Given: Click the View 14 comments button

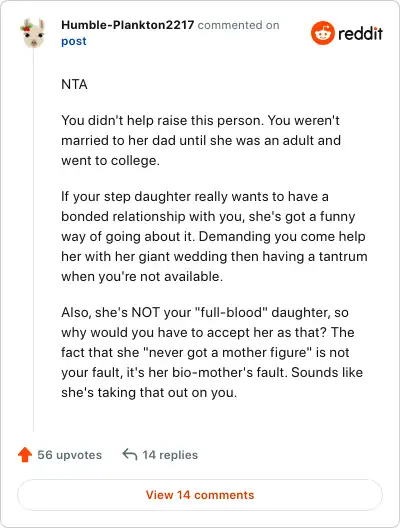Looking at the screenshot, I should point(200,495).
